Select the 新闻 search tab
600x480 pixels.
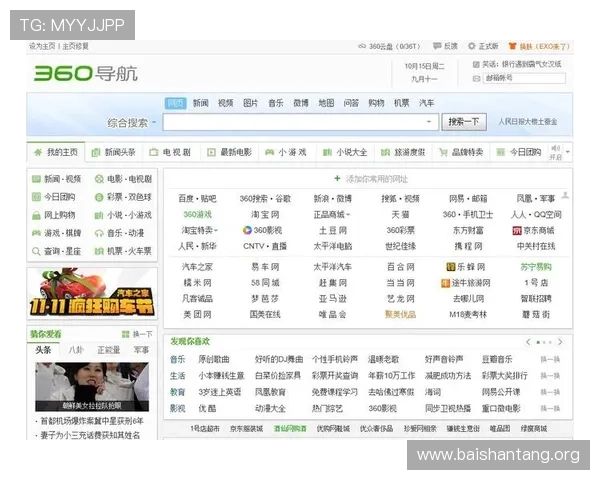pos(201,103)
